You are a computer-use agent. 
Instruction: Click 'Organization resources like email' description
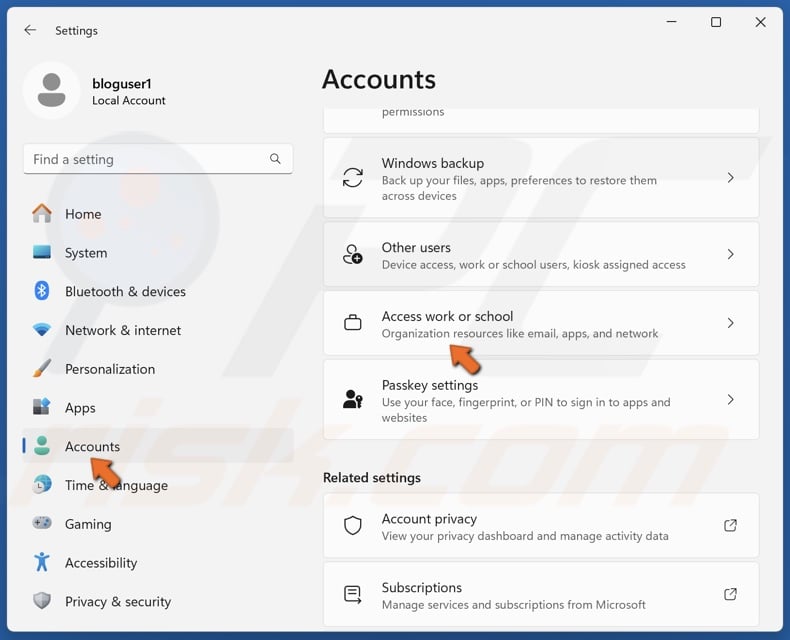(520, 333)
